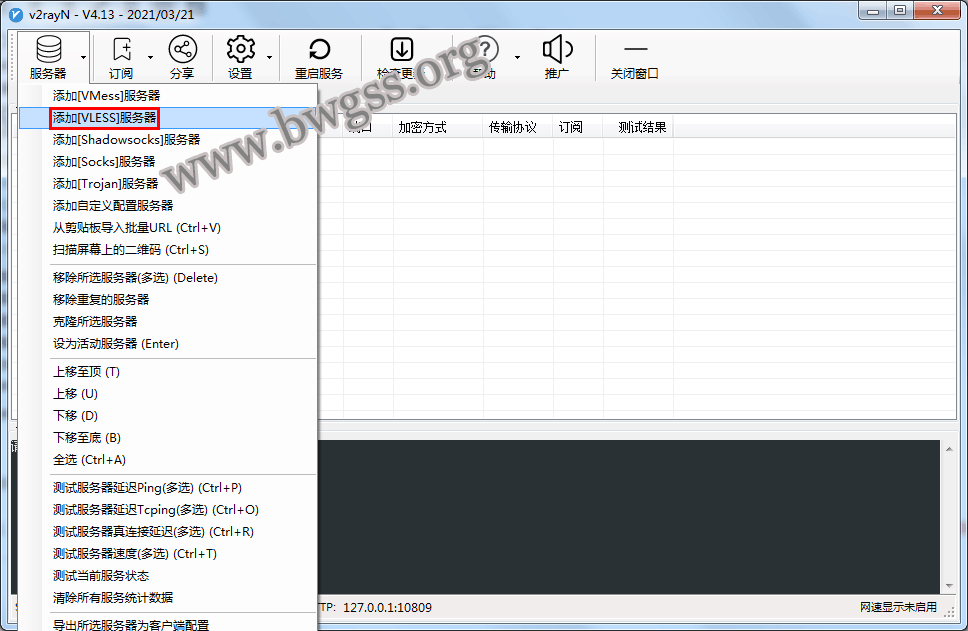
Task: Expand the 服务器 dropdown arrow
Action: 83,57
